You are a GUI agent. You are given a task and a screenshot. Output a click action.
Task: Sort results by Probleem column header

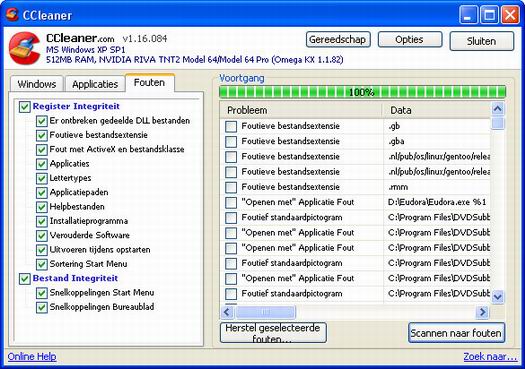click(x=301, y=110)
